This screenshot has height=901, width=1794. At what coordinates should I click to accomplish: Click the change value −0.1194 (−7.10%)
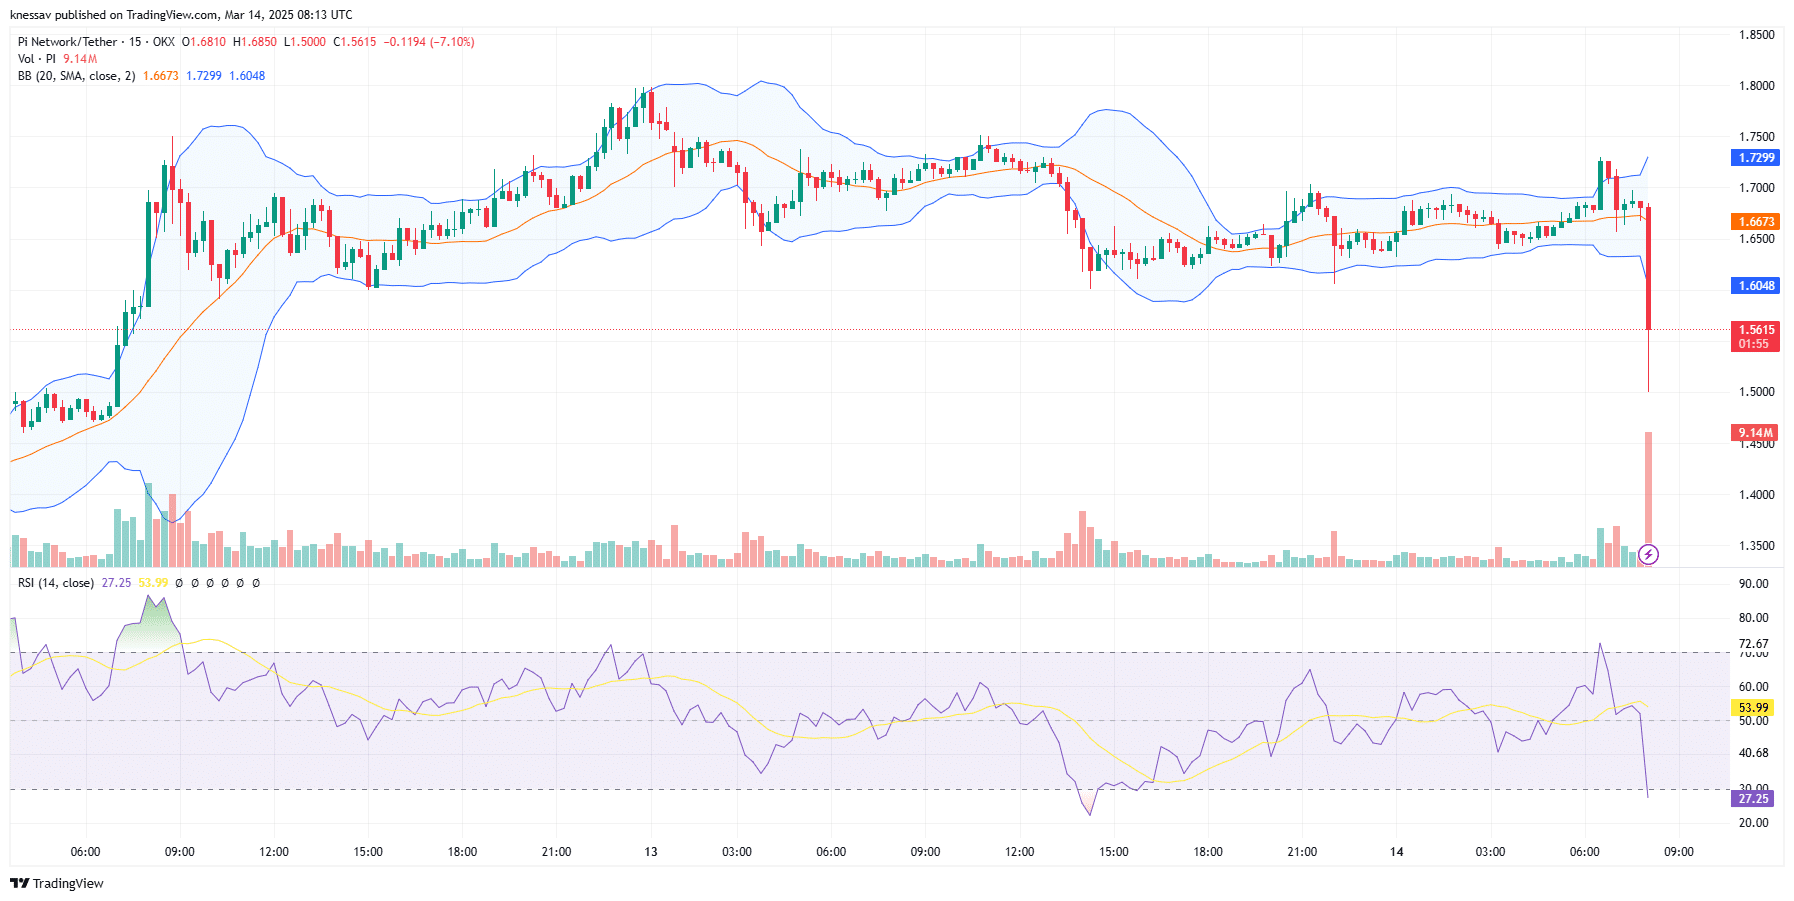[429, 42]
